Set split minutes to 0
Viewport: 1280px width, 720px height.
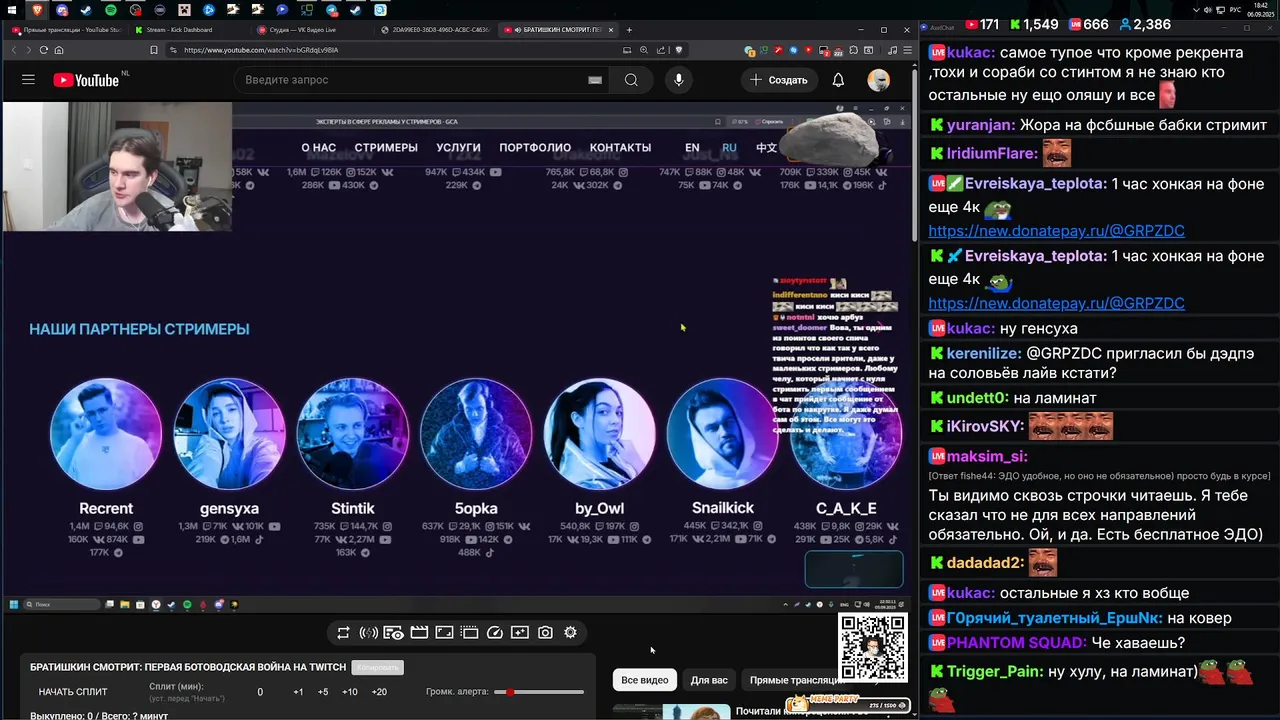[260, 692]
